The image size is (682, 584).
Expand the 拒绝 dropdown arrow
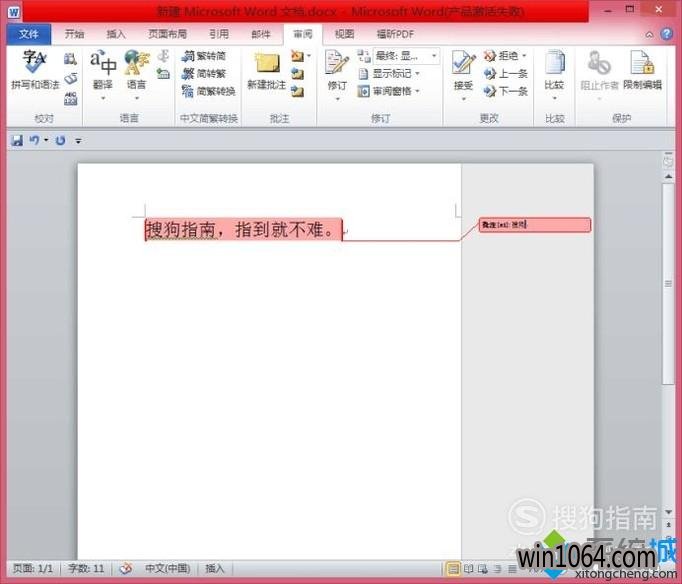click(524, 56)
